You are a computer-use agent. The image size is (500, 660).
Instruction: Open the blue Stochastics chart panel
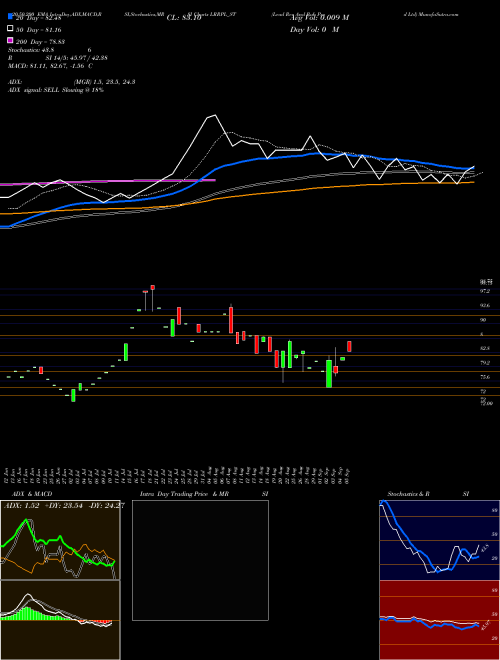click(x=439, y=540)
